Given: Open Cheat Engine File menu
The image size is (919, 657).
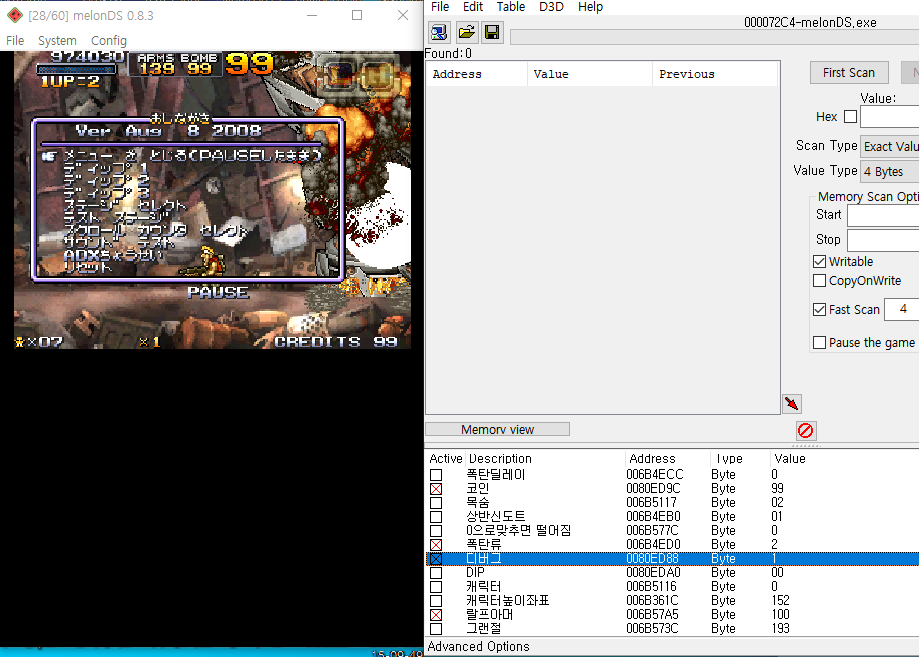Looking at the screenshot, I should (x=440, y=7).
